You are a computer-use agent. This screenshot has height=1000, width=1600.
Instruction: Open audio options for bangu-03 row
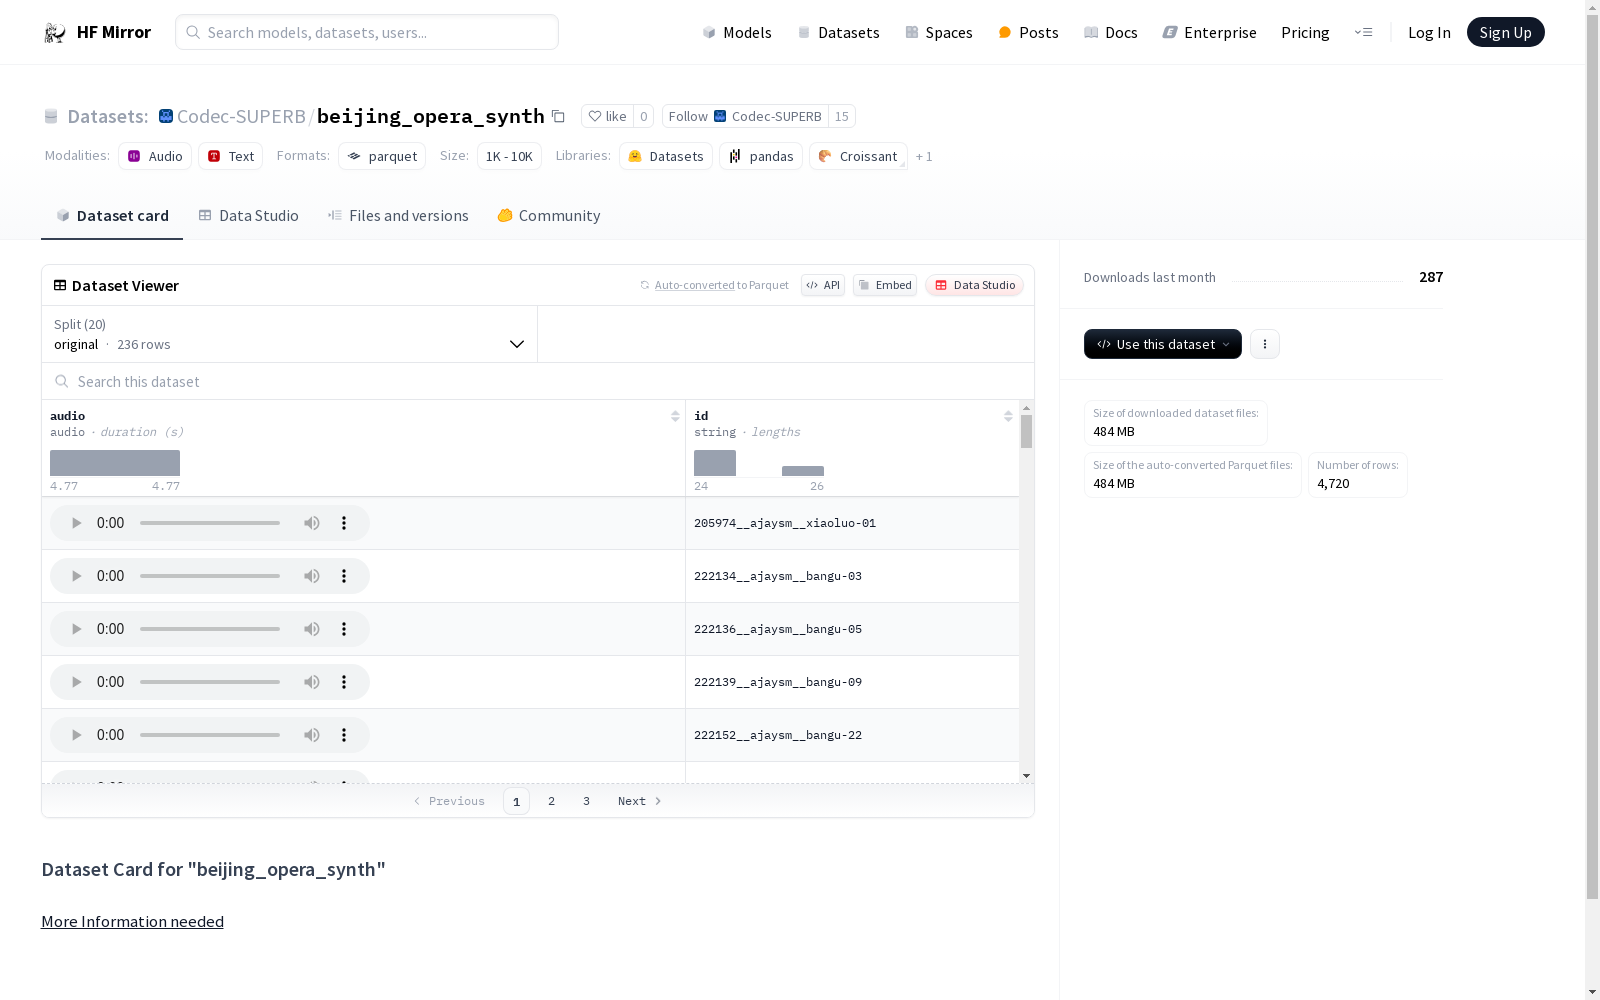[344, 576]
